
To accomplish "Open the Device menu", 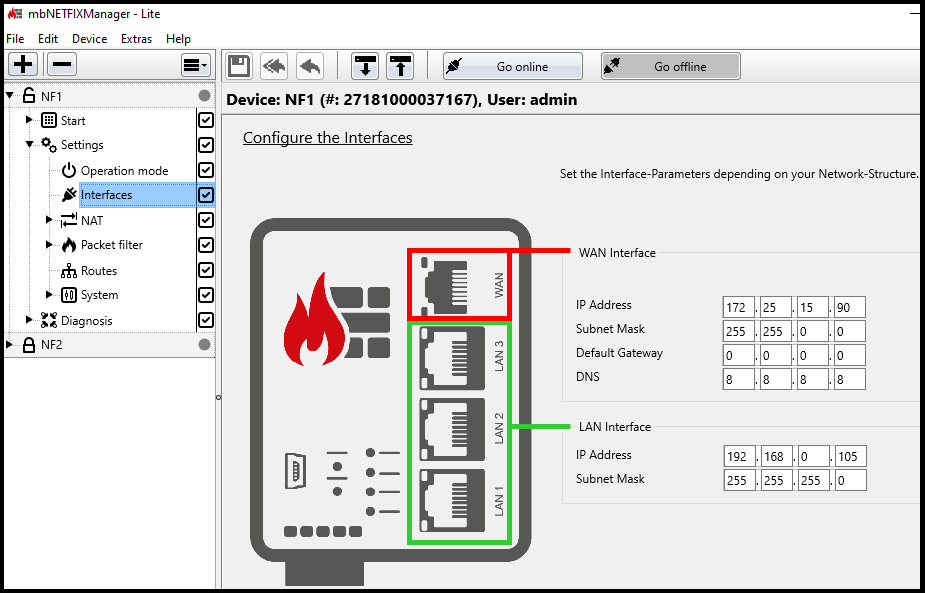I will [90, 39].
